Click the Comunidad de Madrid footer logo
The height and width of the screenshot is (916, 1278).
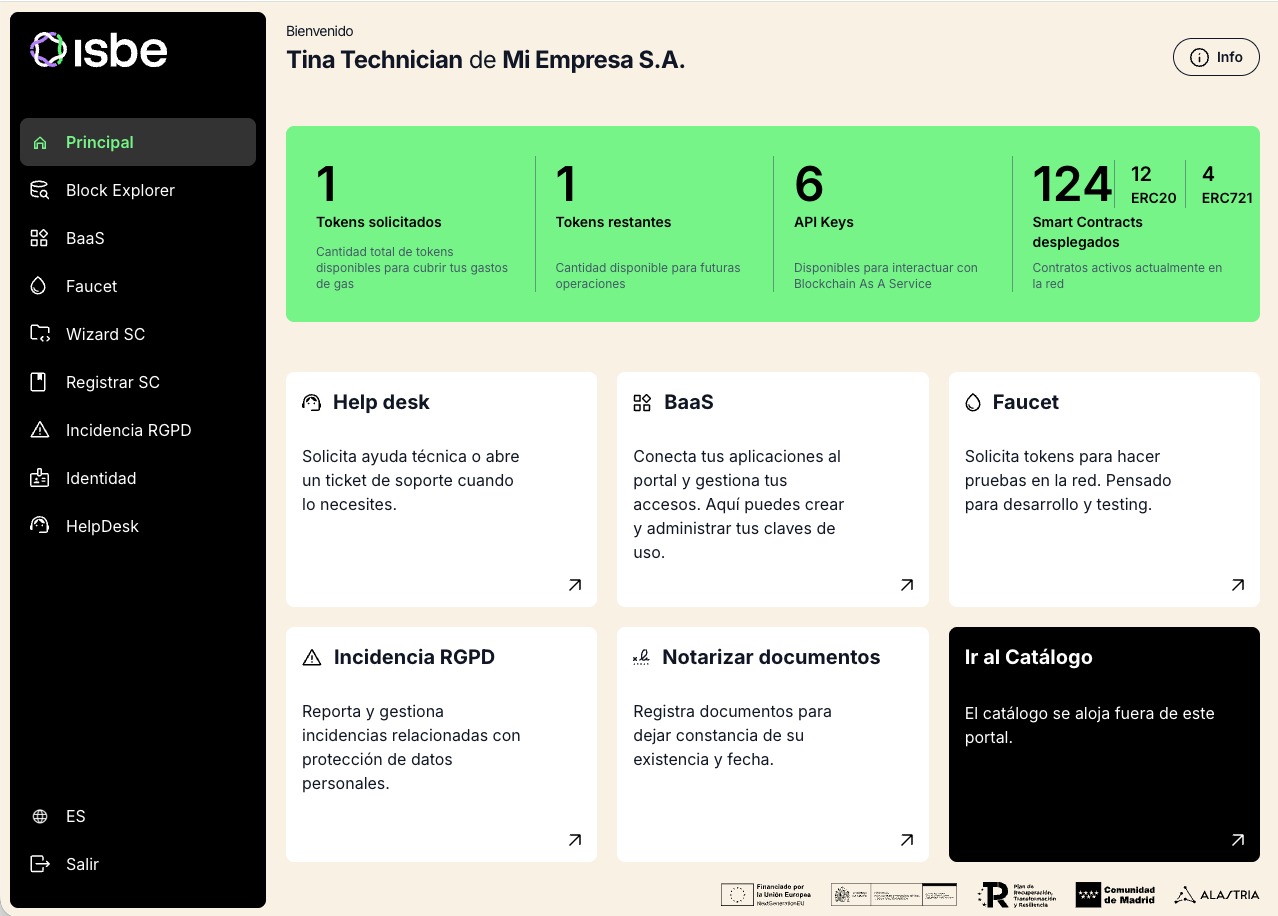click(1115, 895)
